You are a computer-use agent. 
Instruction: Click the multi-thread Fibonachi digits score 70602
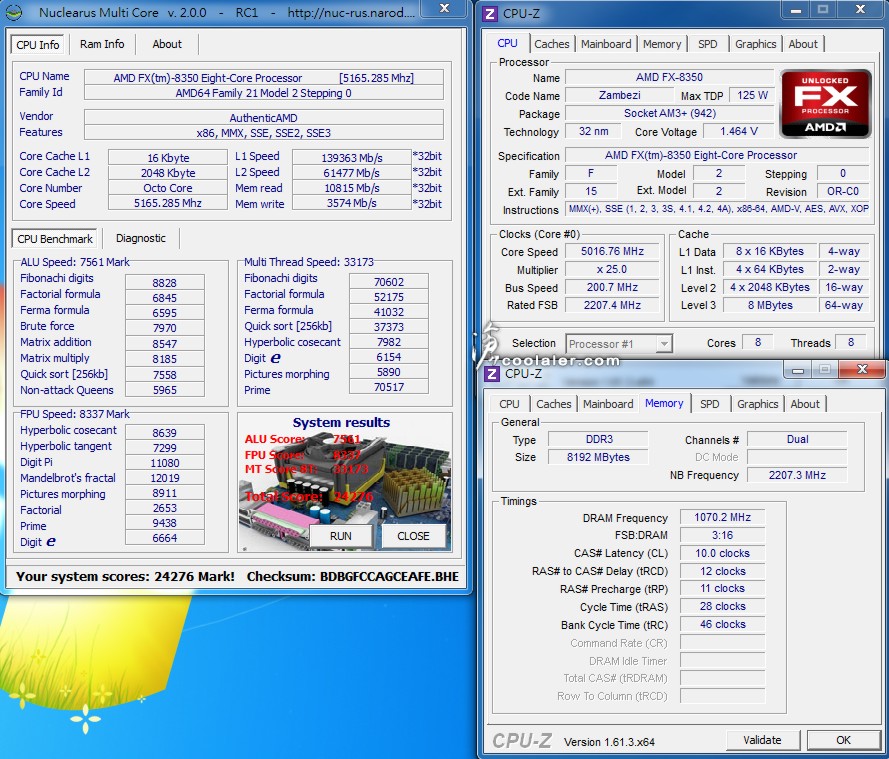coord(389,282)
